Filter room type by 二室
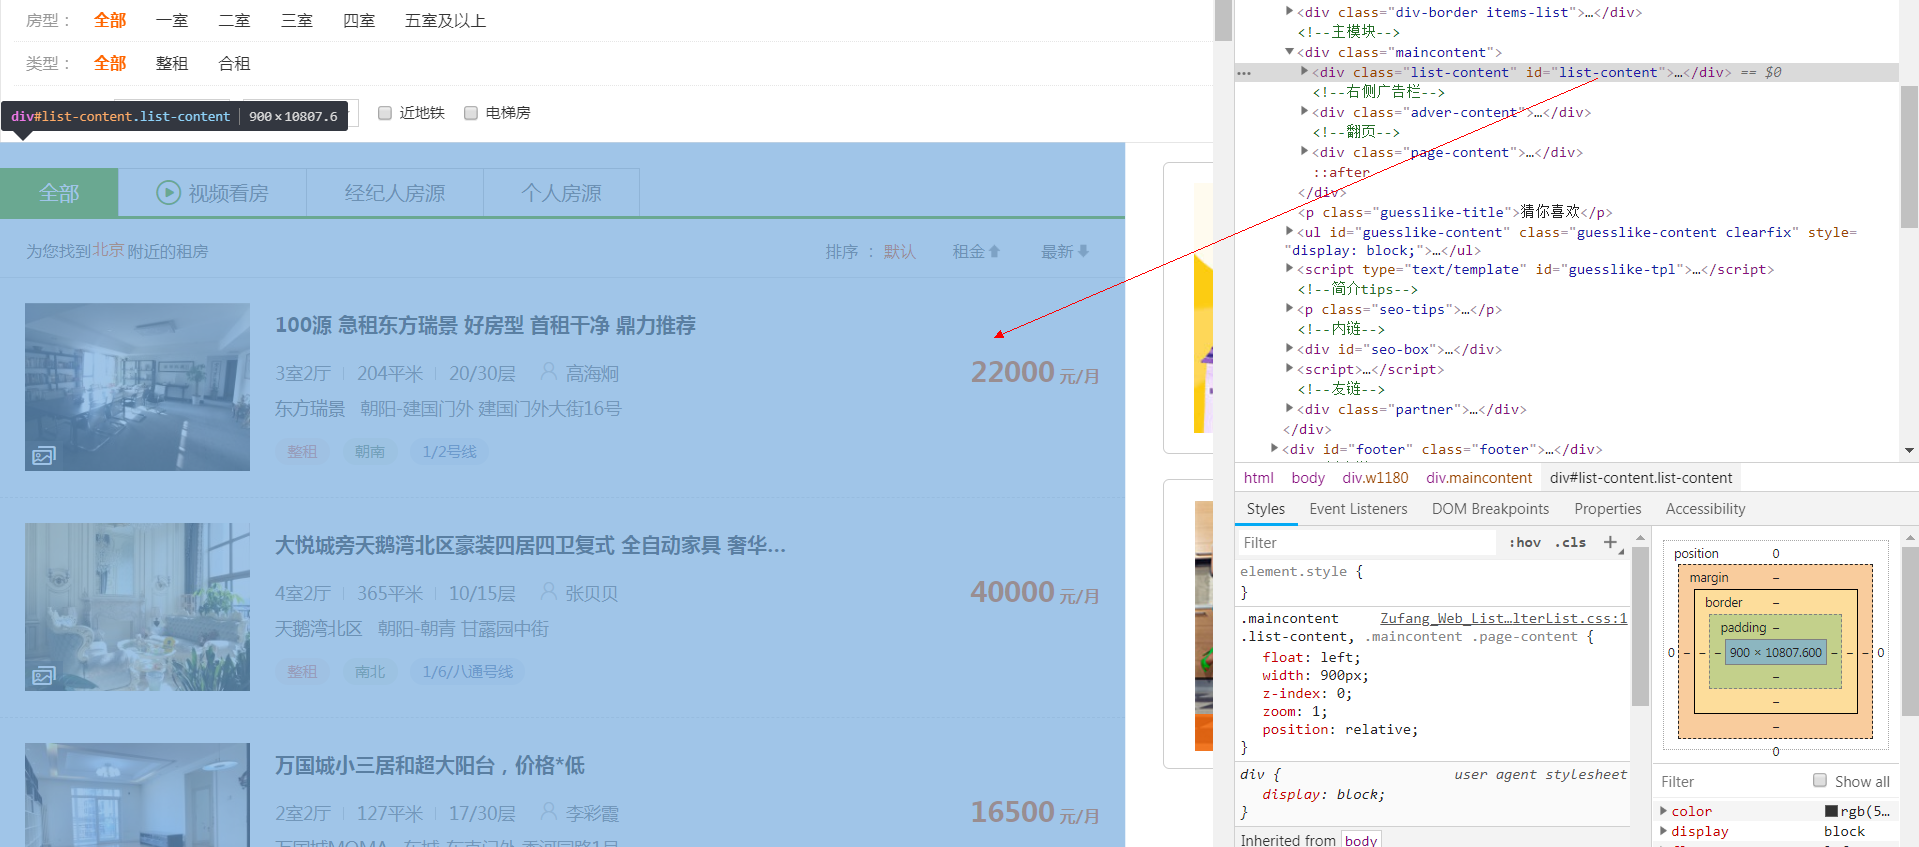1919x847 pixels. pyautogui.click(x=234, y=21)
